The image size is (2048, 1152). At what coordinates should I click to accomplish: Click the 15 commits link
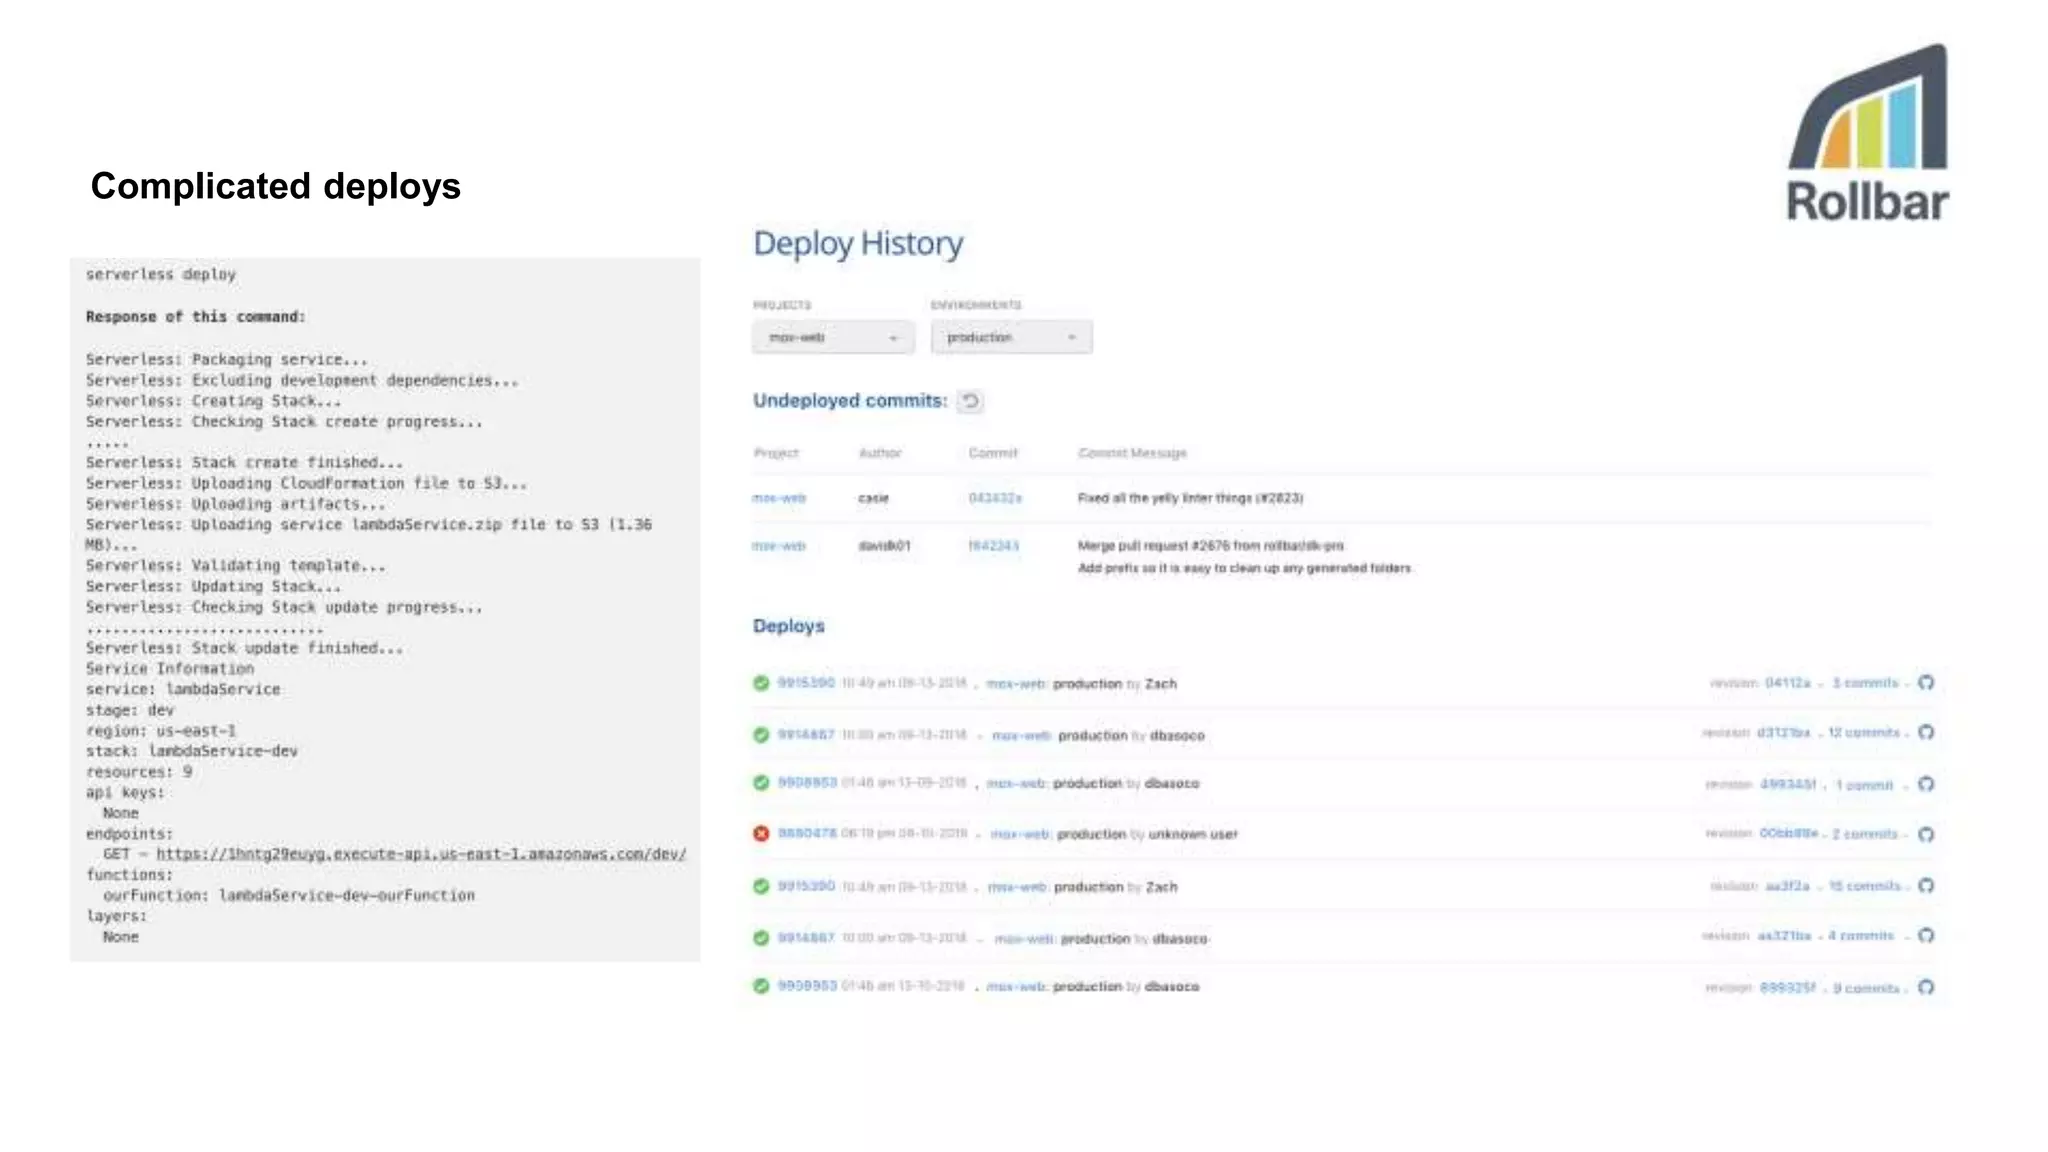point(1864,886)
